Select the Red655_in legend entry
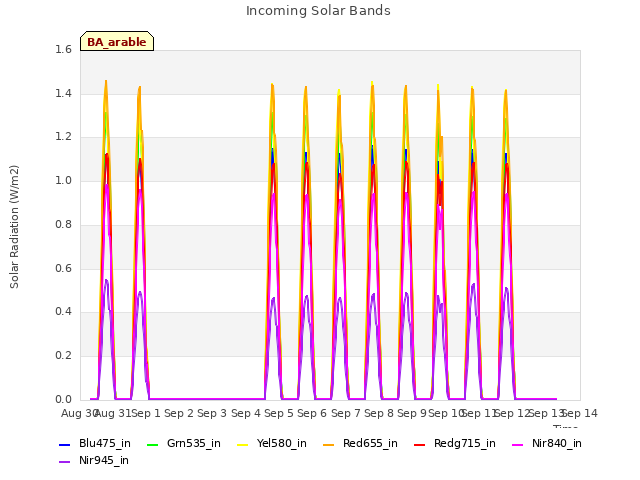 click(x=360, y=444)
